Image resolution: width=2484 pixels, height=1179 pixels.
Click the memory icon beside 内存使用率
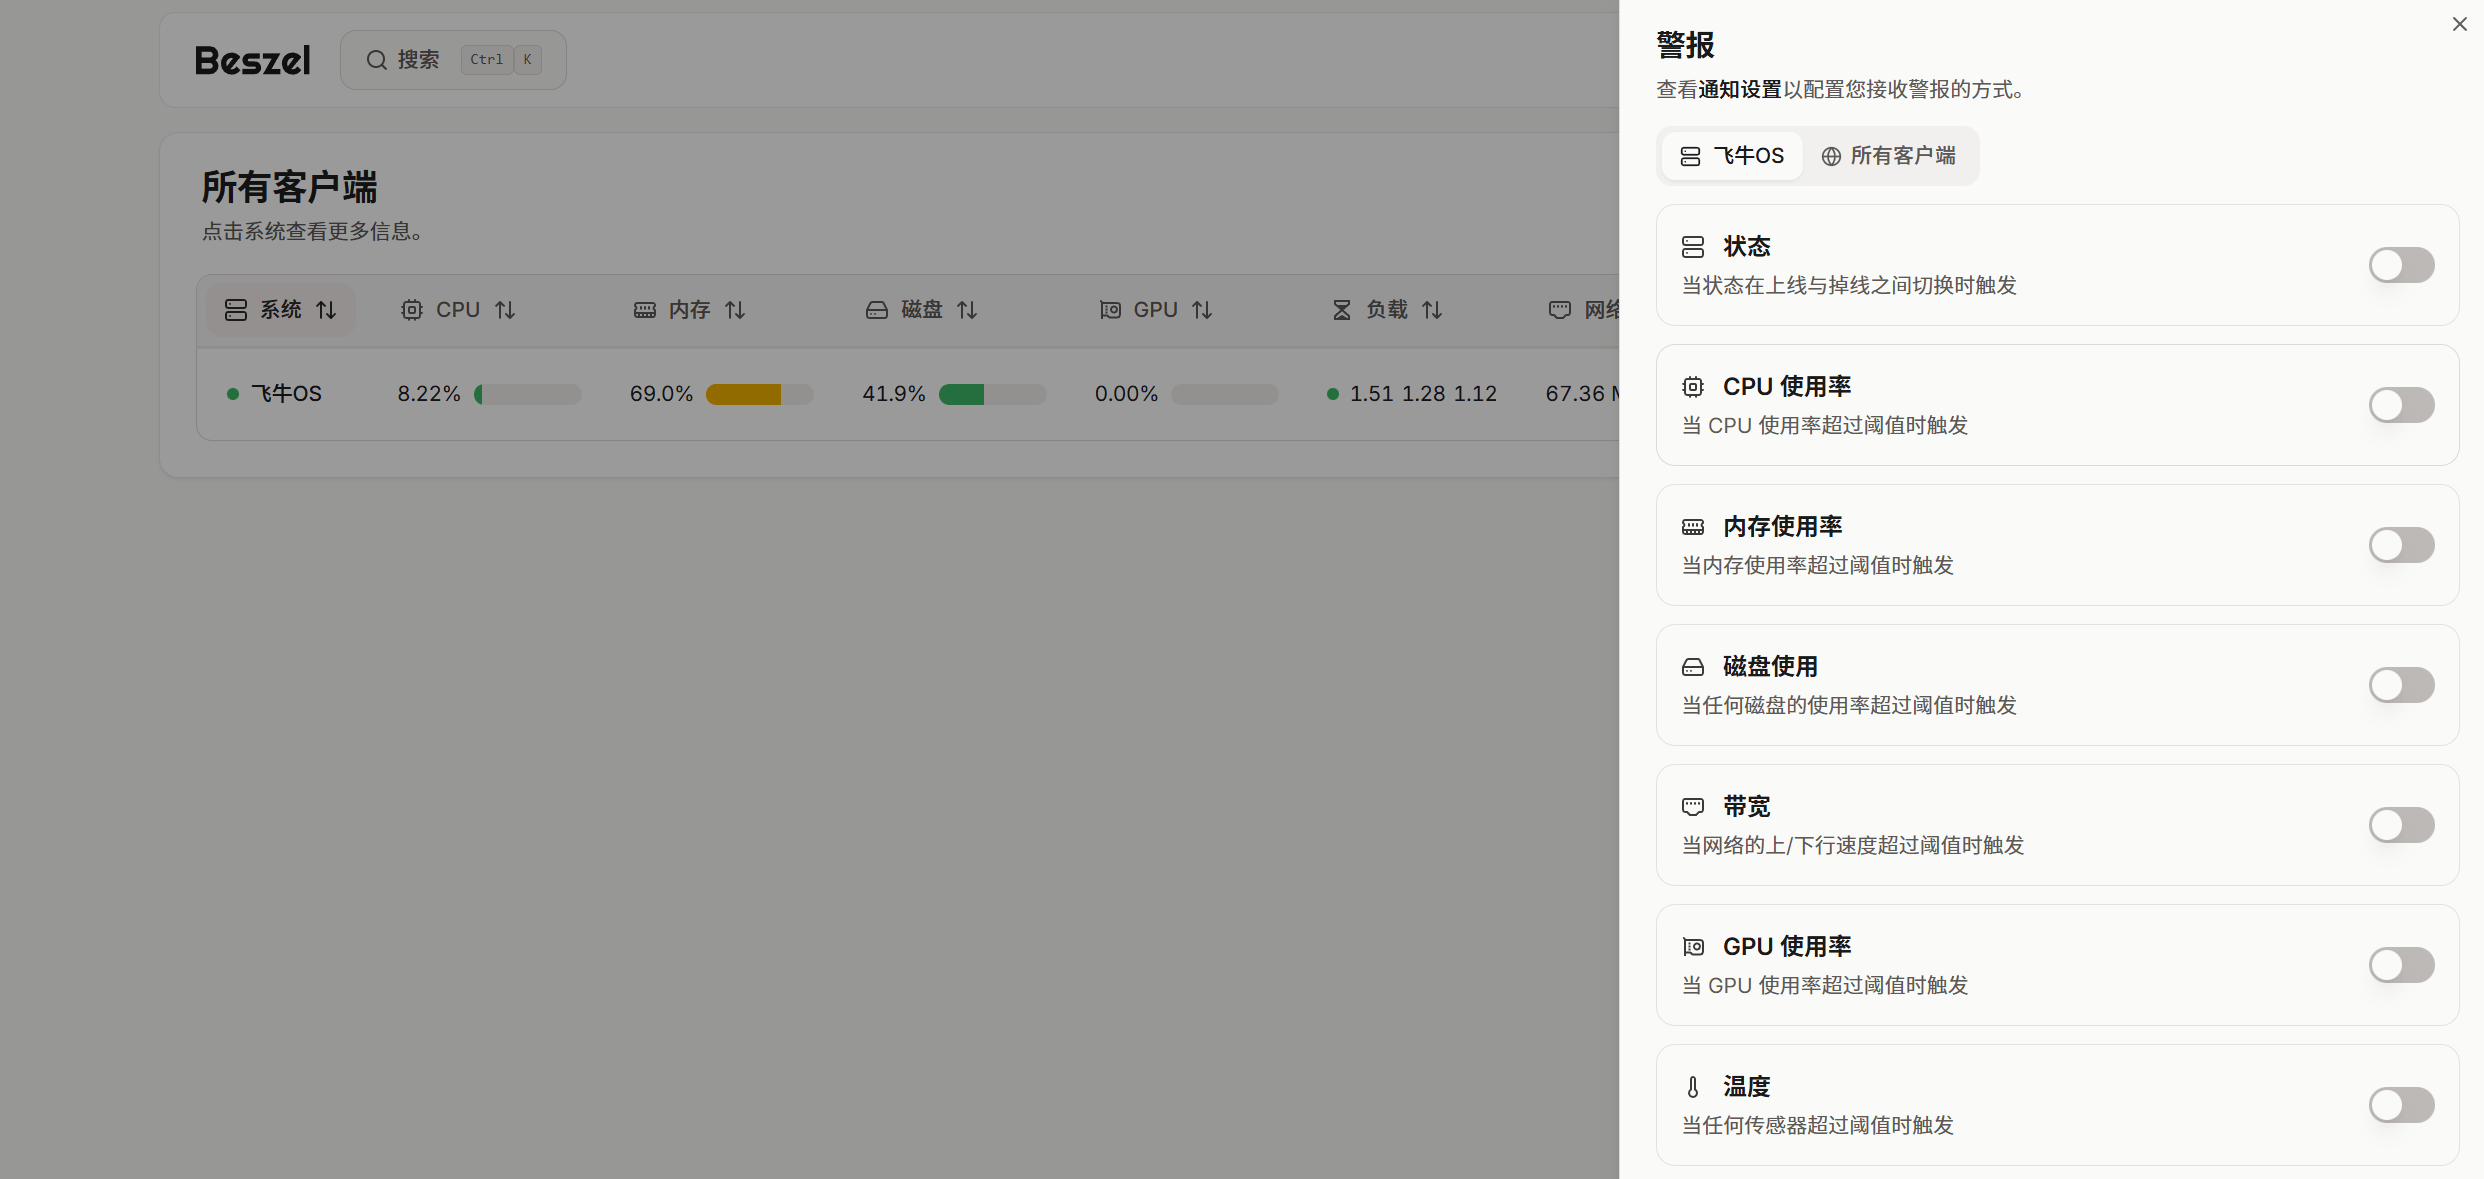[x=1692, y=527]
